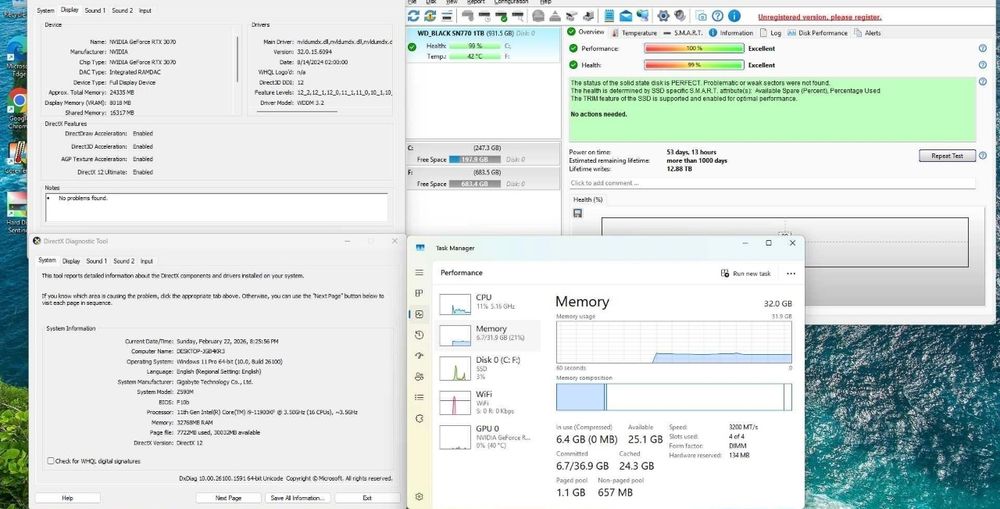Click the camera screenshot icon in Hard Disk Sentinel toolbar
The image size is (1000, 509).
click(x=702, y=16)
